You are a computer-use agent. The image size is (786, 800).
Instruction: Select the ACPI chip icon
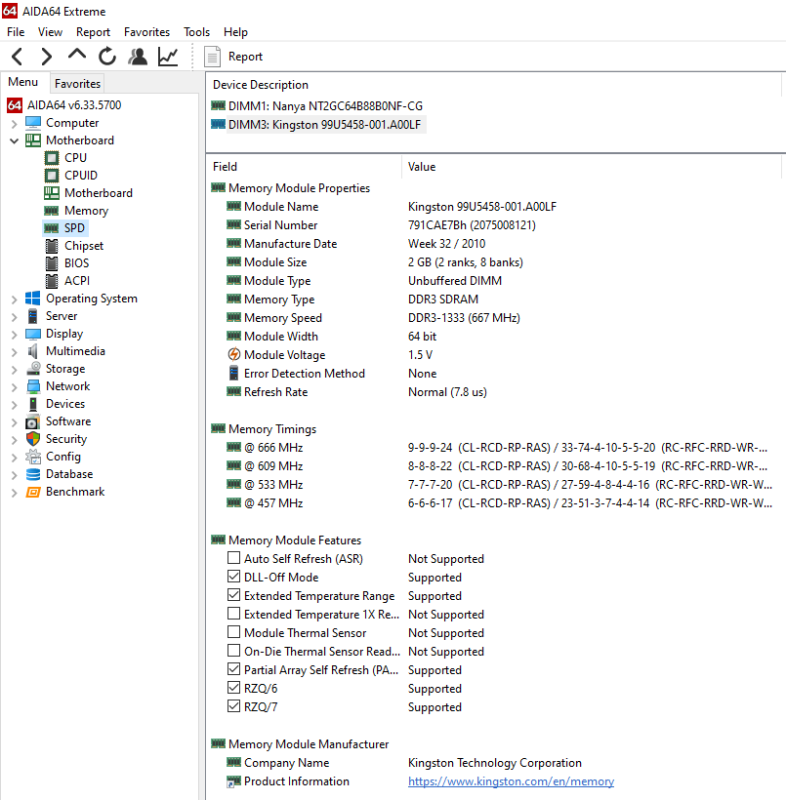click(x=52, y=281)
